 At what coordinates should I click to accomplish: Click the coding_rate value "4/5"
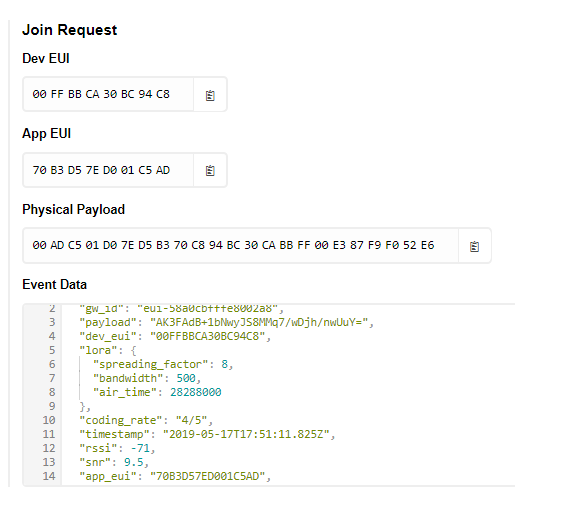click(191, 421)
